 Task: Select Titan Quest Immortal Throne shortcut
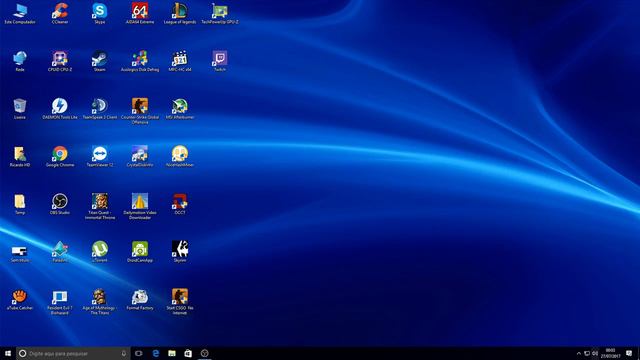tap(100, 207)
